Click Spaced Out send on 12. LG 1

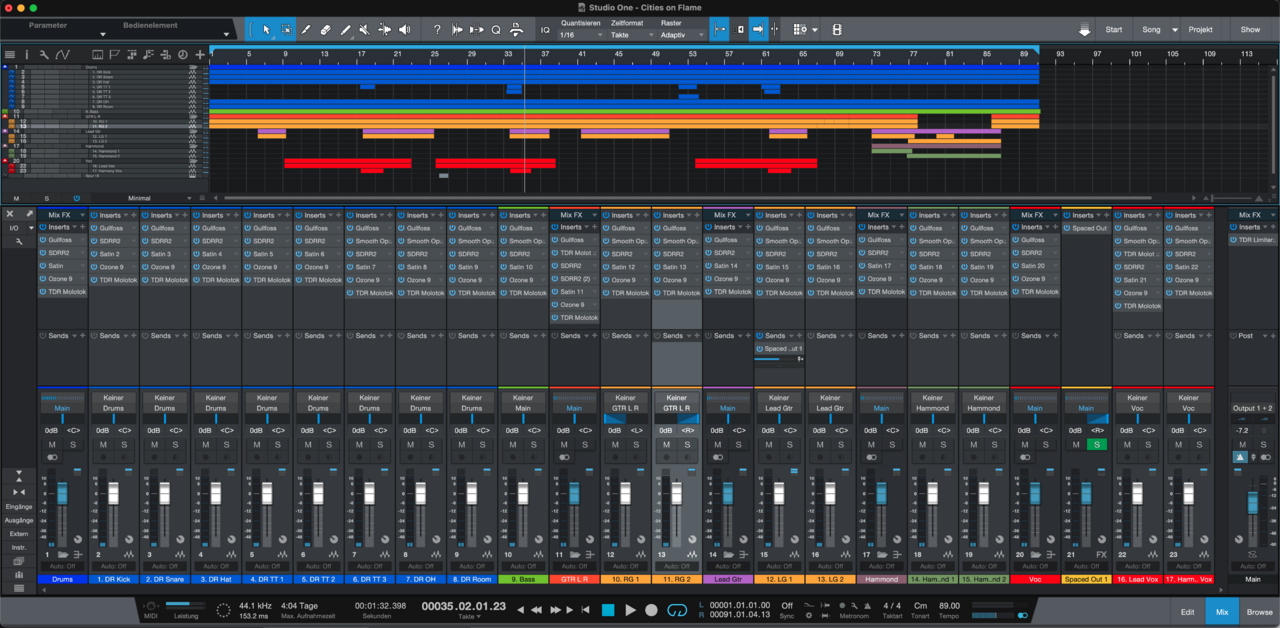click(x=780, y=349)
